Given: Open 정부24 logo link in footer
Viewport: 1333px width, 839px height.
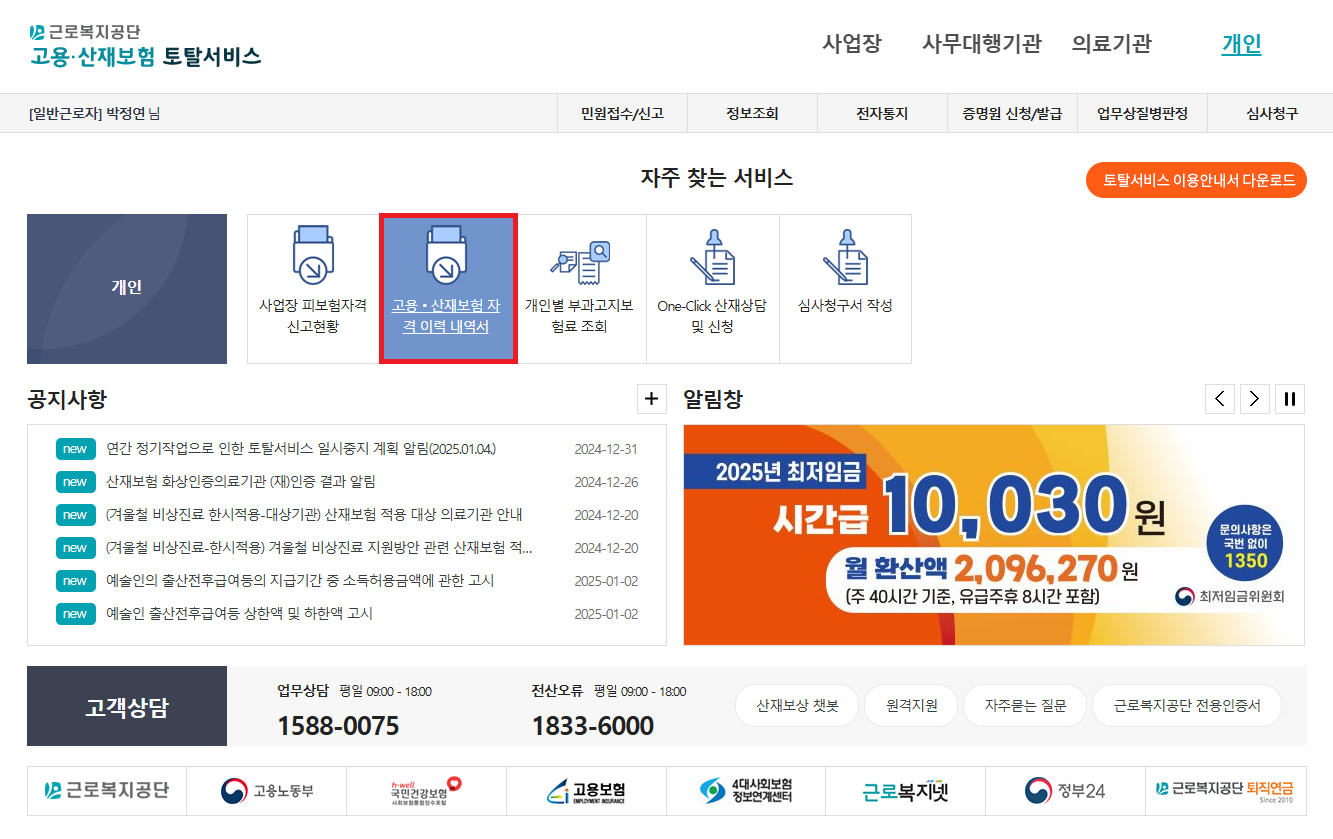Looking at the screenshot, I should (x=1065, y=791).
